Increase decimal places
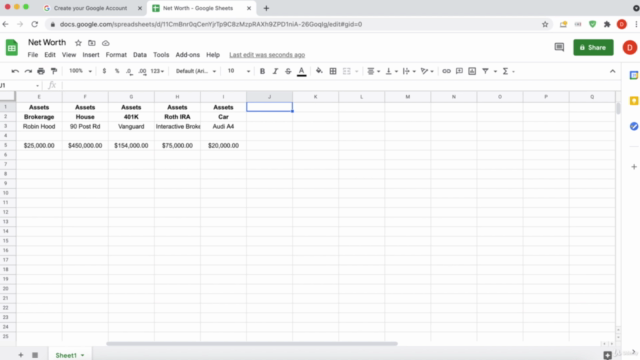Image resolution: width=640 pixels, height=360 pixels. tap(142, 71)
